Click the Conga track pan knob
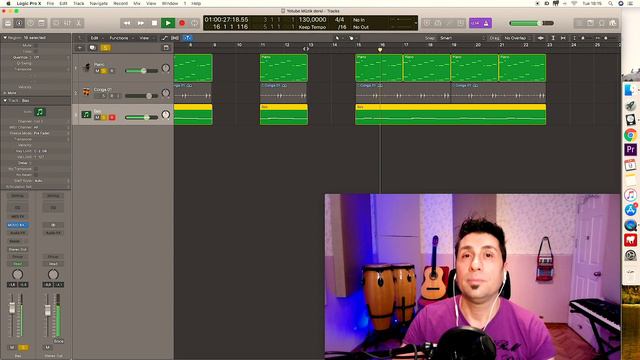The height and width of the screenshot is (360, 640). (x=166, y=93)
